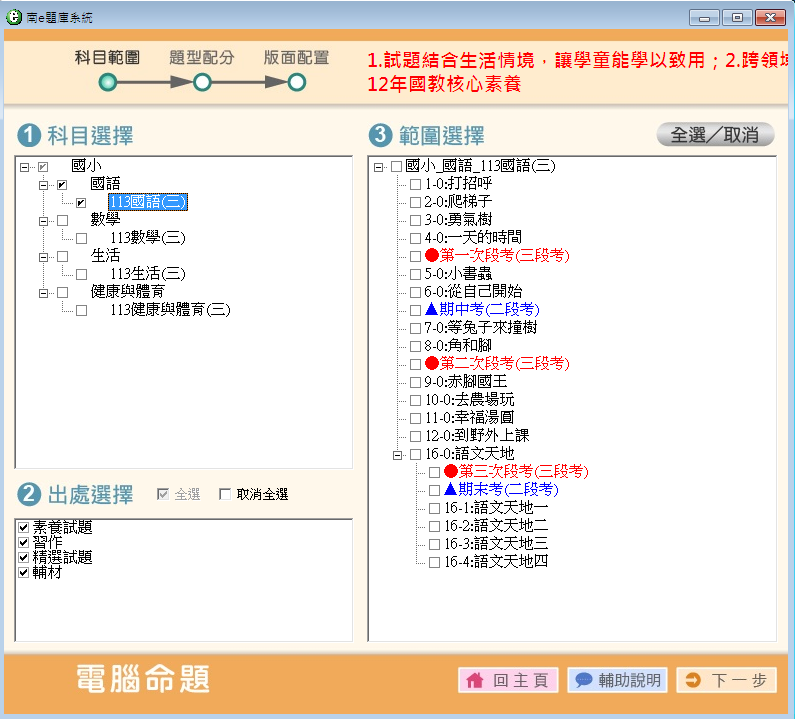795x719 pixels.
Task: Click the home icon on 回主頁 button
Action: click(x=475, y=680)
